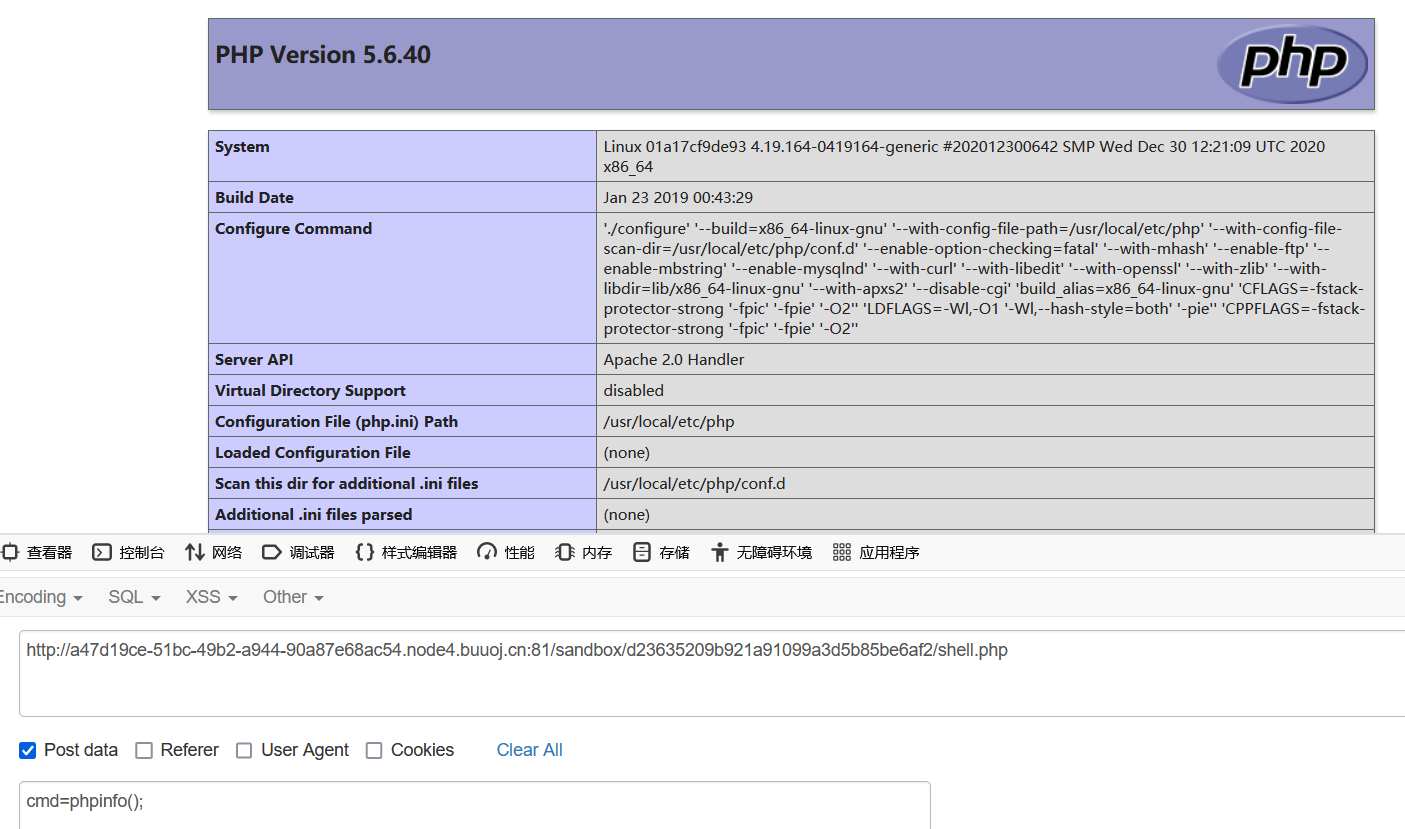The image size is (1405, 829).
Task: Open the Accessibility (无障碍环境) panel icon
Action: (719, 552)
